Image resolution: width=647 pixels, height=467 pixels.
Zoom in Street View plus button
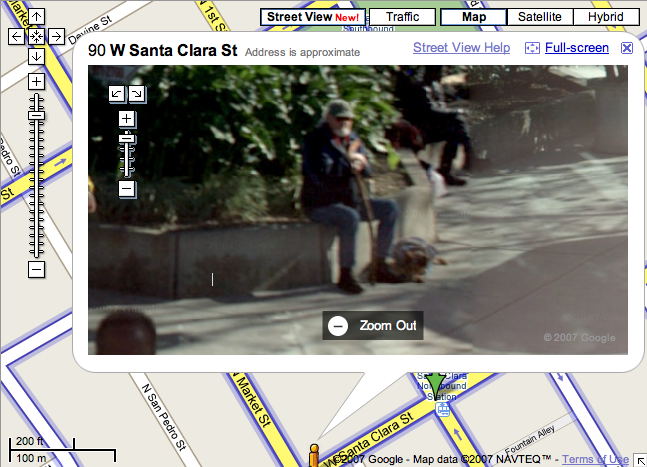[x=126, y=119]
